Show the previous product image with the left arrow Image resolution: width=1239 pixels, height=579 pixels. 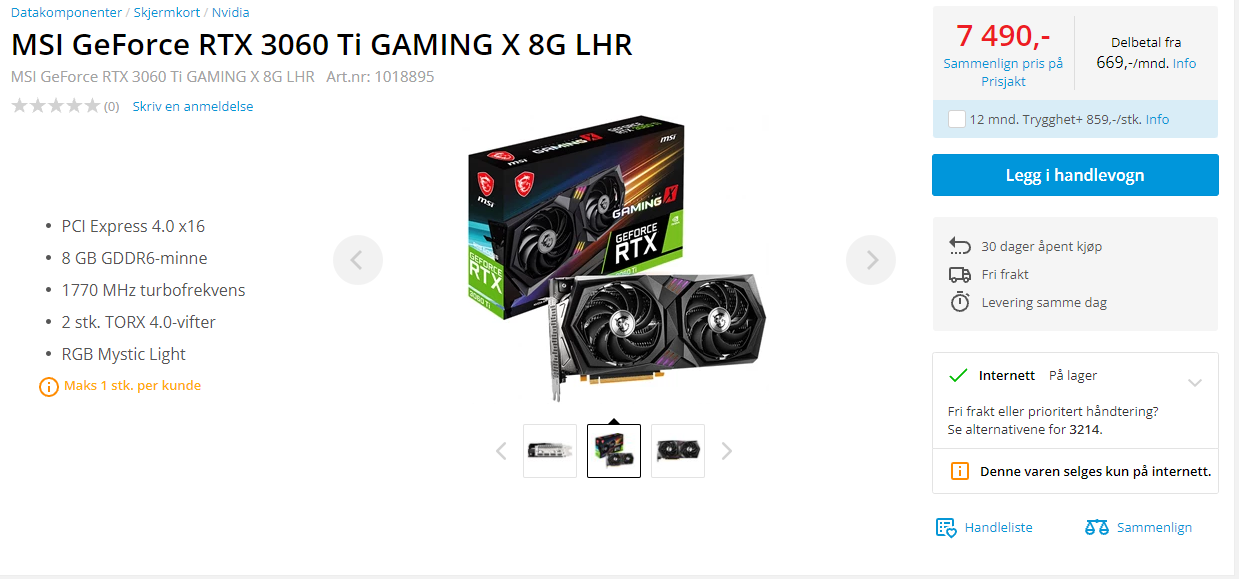tap(358, 260)
